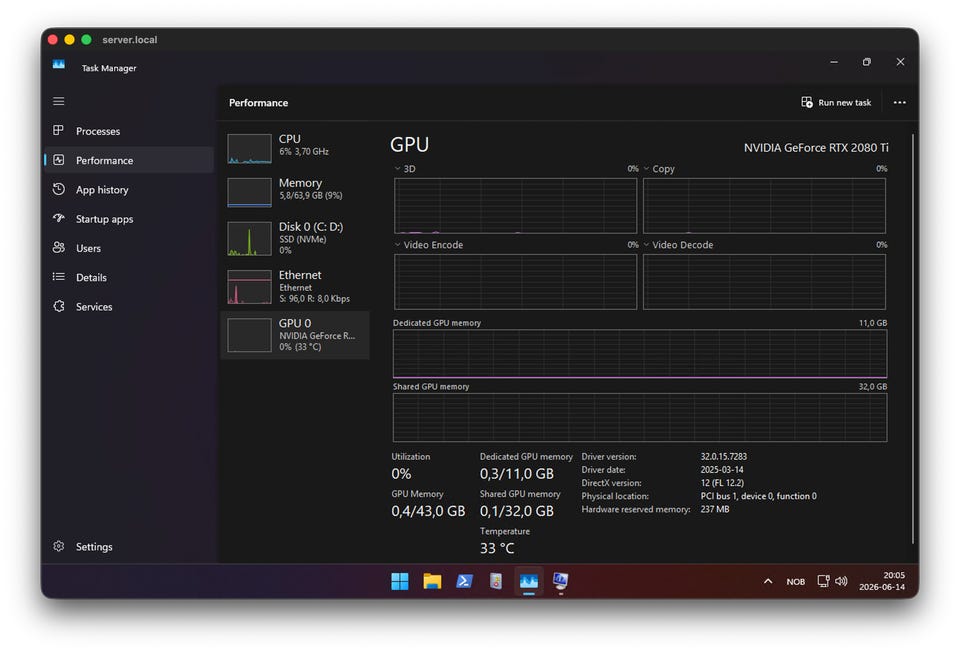Click the Task Manager title bar icon
960x653 pixels.
click(x=59, y=64)
